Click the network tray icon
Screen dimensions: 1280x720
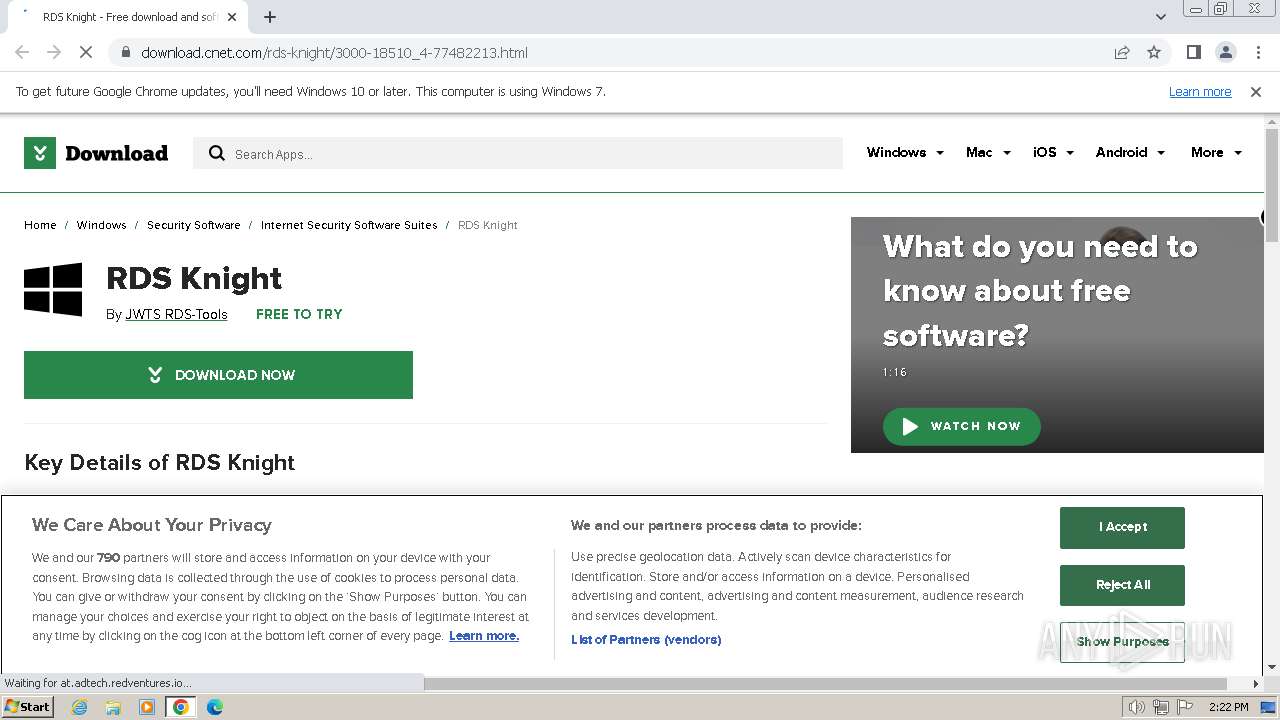(x=1161, y=707)
